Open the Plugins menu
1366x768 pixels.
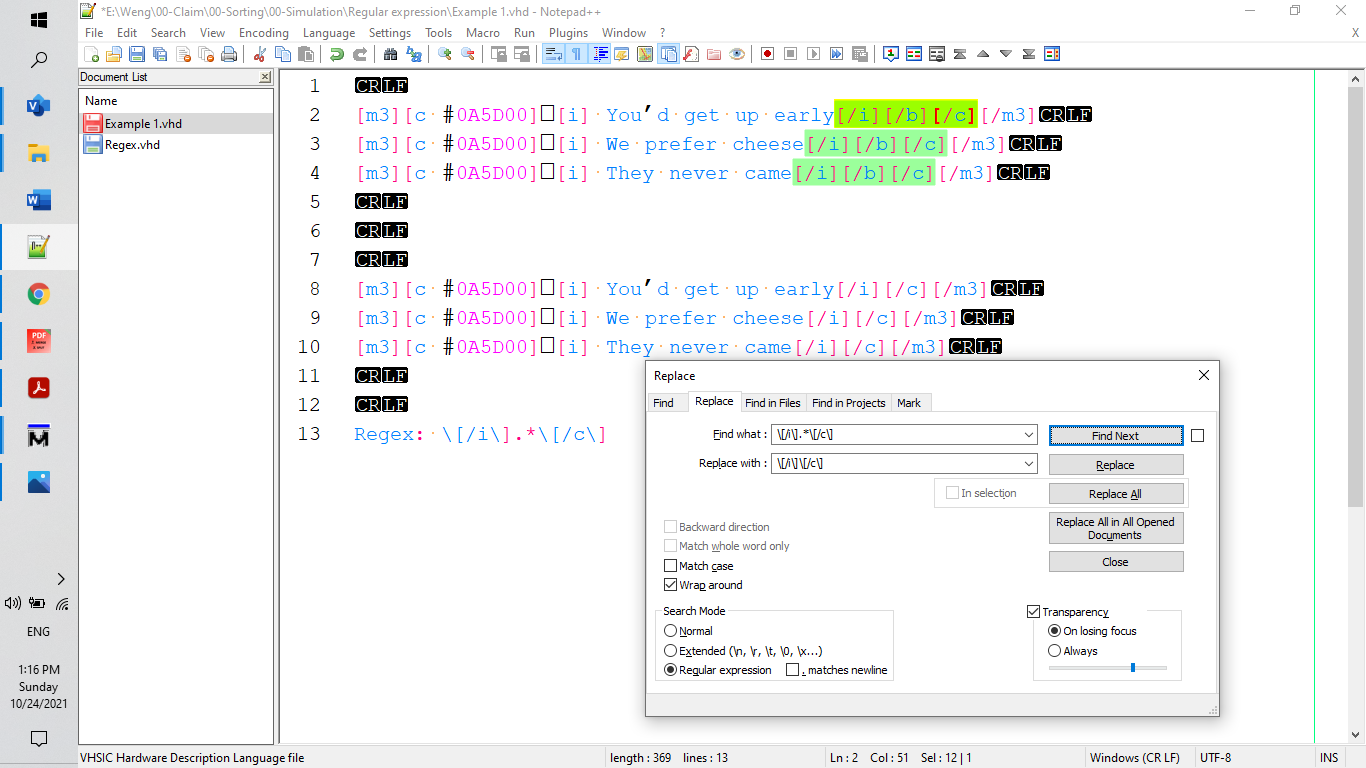click(x=568, y=32)
